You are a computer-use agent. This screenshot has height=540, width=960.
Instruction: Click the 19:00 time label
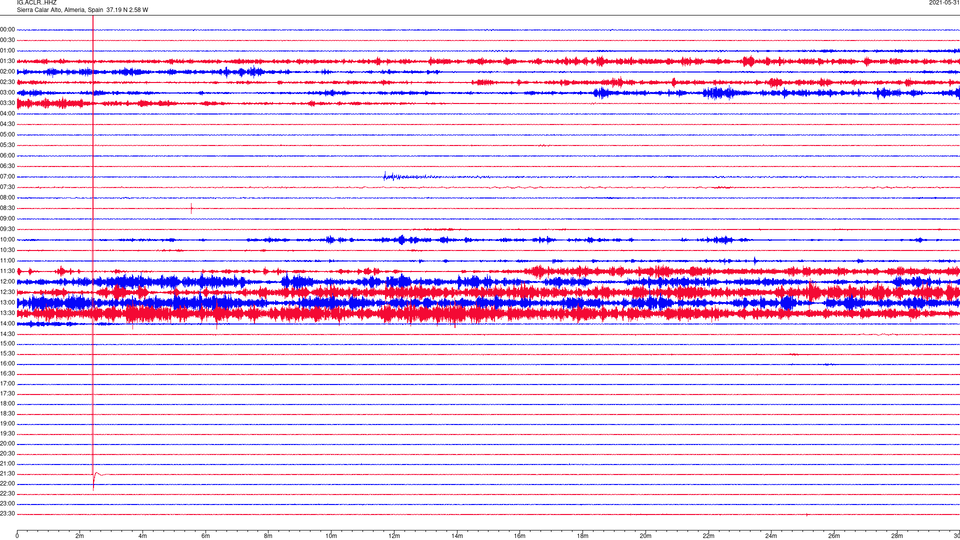click(7, 424)
